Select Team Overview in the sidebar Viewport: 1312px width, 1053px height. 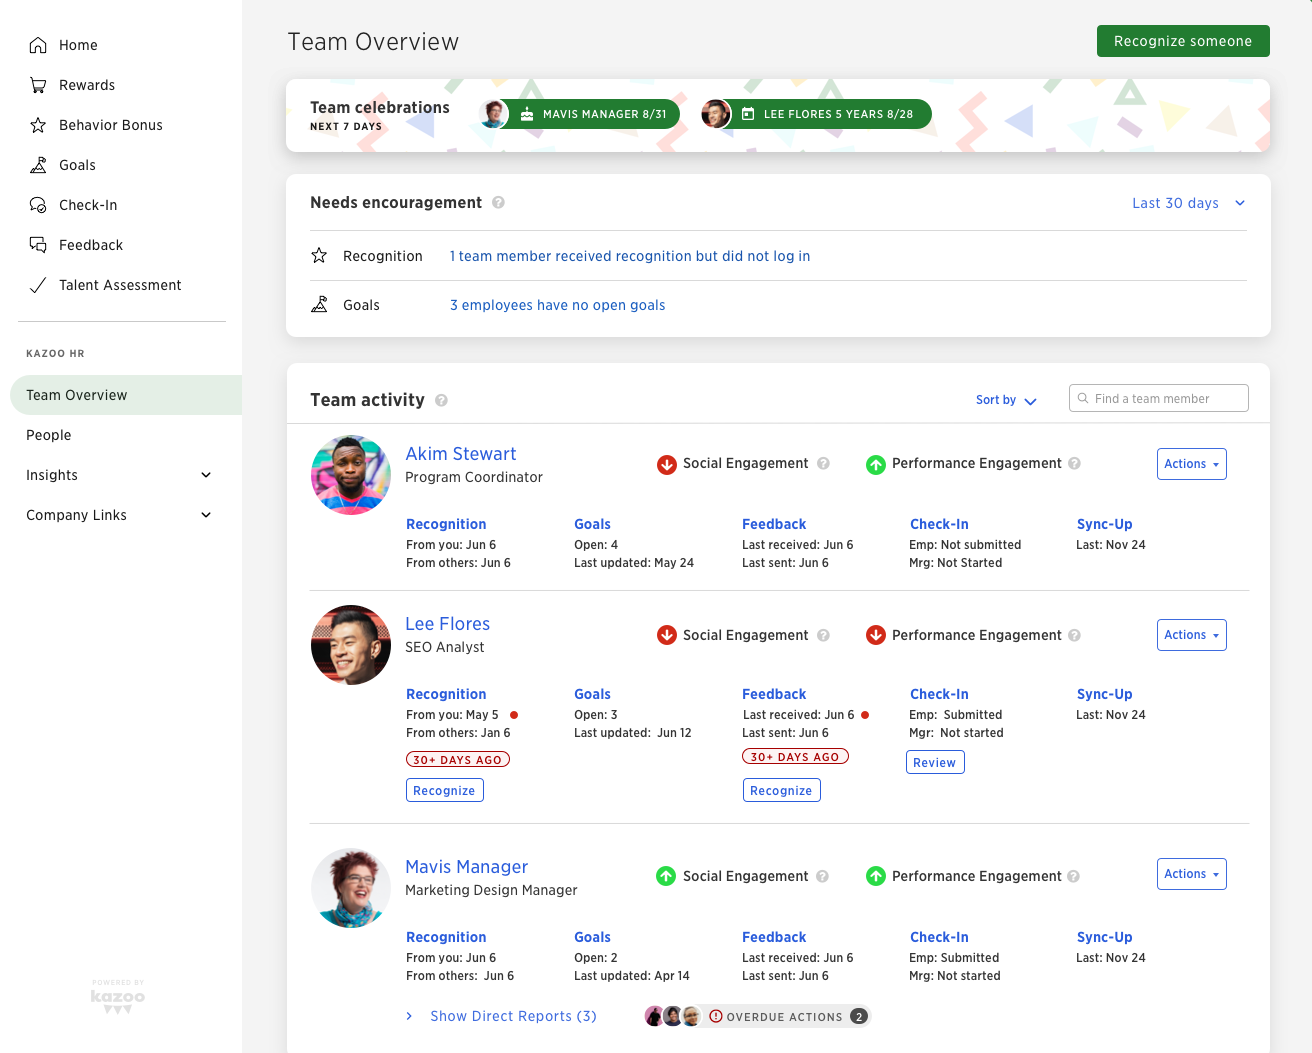coord(77,395)
